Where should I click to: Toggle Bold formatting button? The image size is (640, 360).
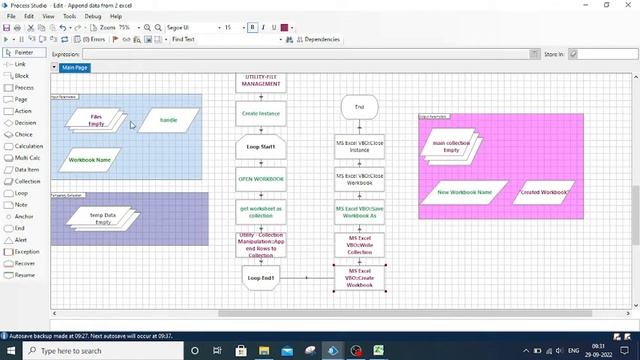252,28
